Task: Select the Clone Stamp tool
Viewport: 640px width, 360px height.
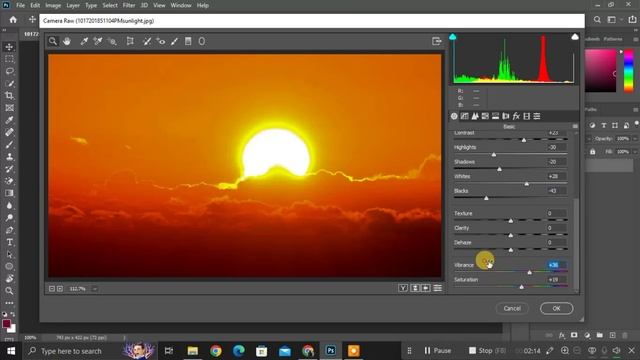Action: pyautogui.click(x=9, y=157)
